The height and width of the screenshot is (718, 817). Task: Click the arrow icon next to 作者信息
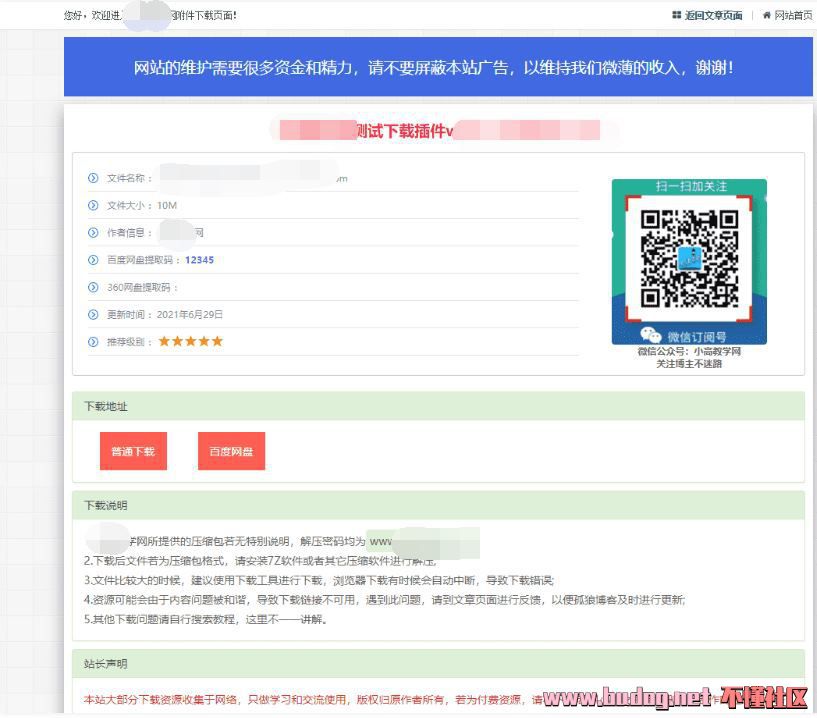point(93,233)
